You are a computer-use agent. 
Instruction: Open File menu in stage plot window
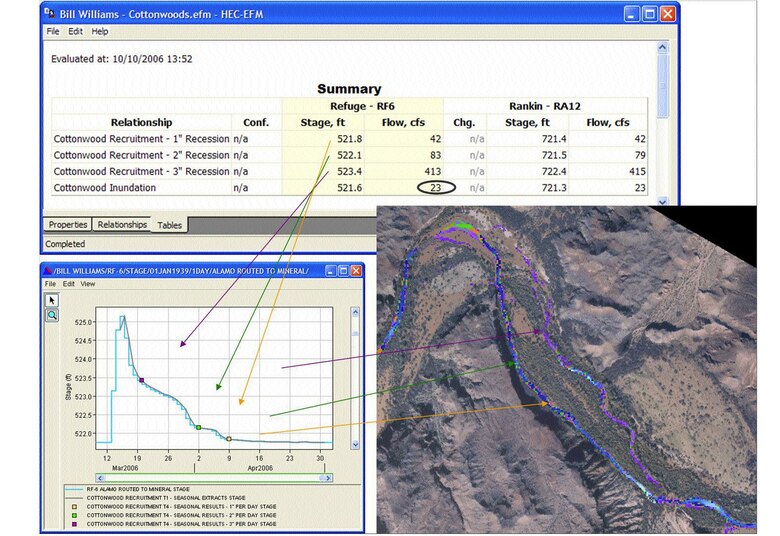click(50, 284)
